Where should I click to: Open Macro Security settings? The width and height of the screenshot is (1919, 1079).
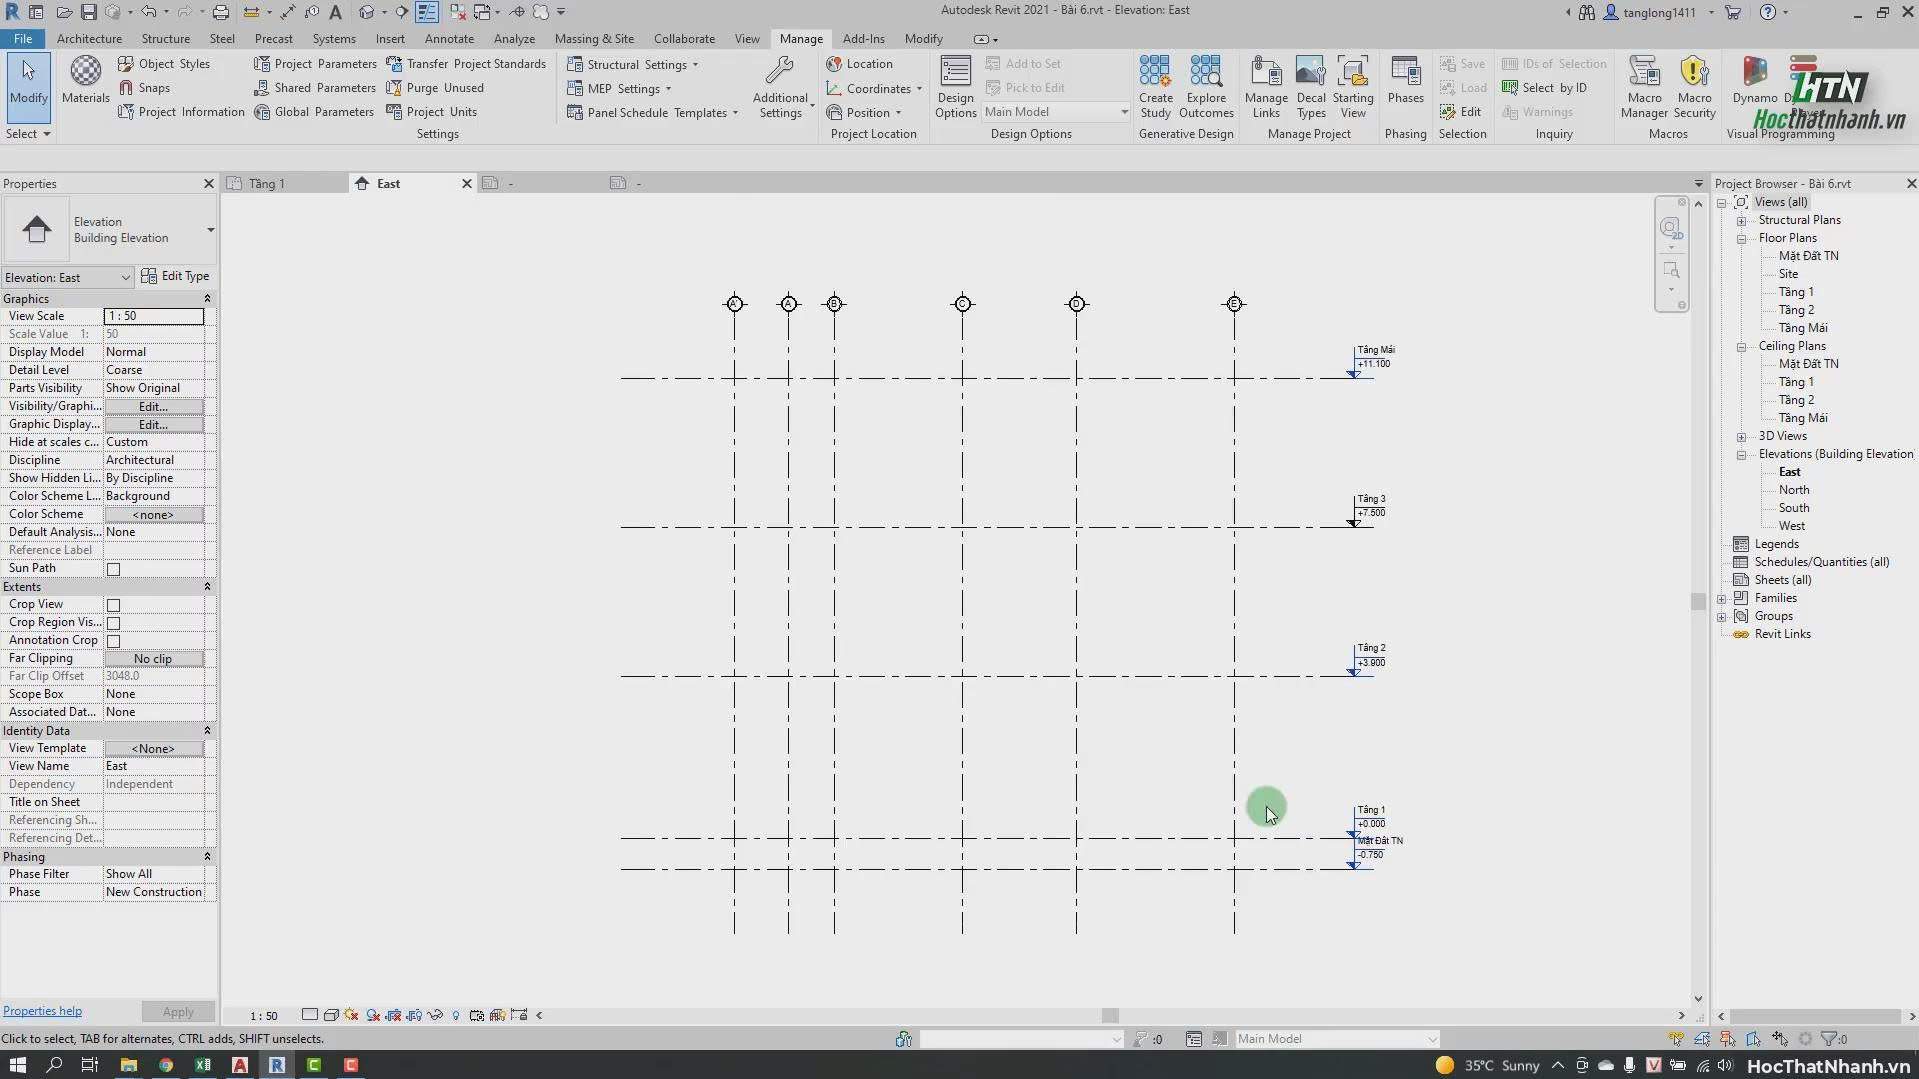pyautogui.click(x=1694, y=88)
